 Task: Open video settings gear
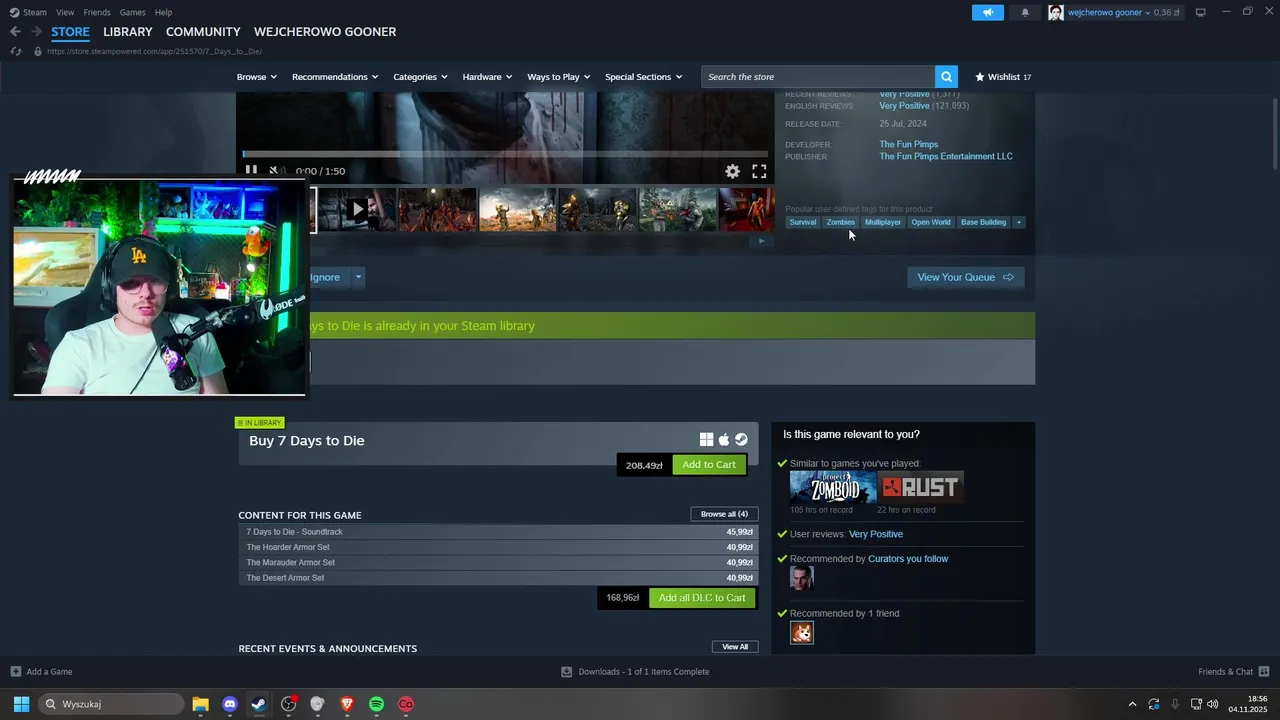click(x=733, y=171)
